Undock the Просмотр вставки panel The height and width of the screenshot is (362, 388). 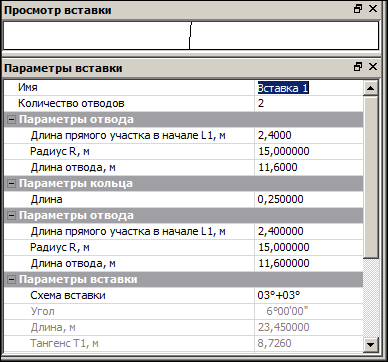(x=358, y=9)
